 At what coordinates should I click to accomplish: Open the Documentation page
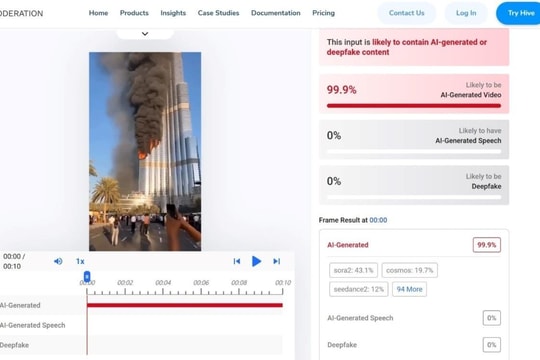(276, 13)
